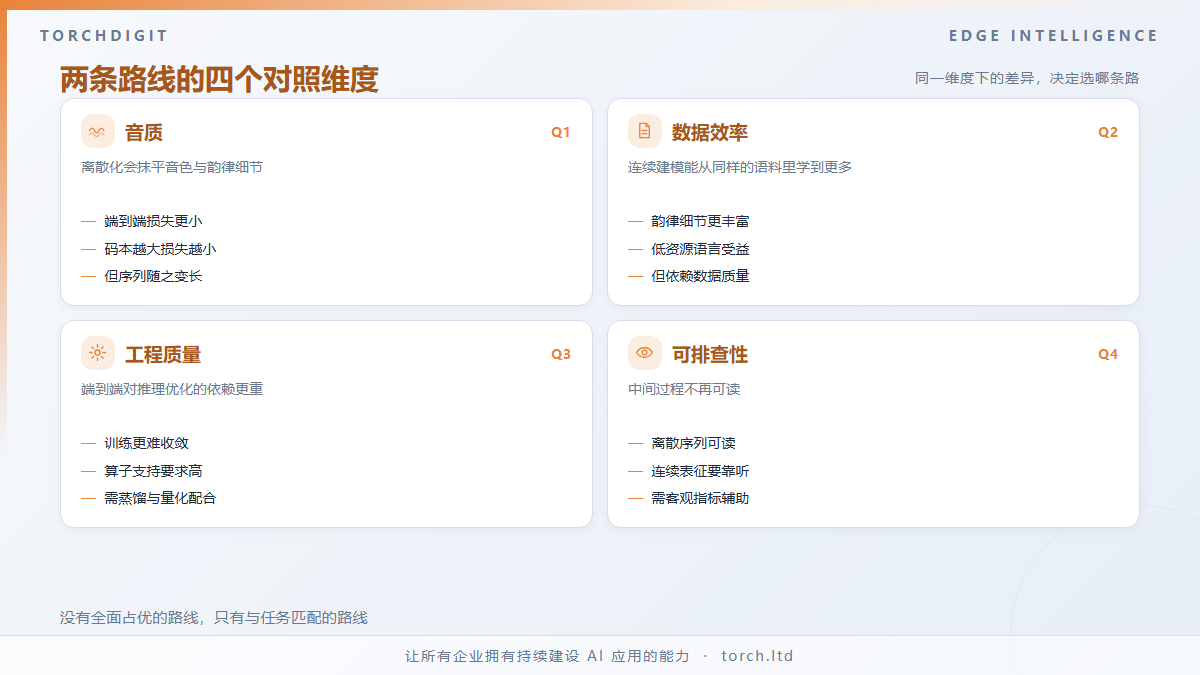Image resolution: width=1200 pixels, height=675 pixels.
Task: Click bullet 需客观指标辅助
Action: pos(700,498)
